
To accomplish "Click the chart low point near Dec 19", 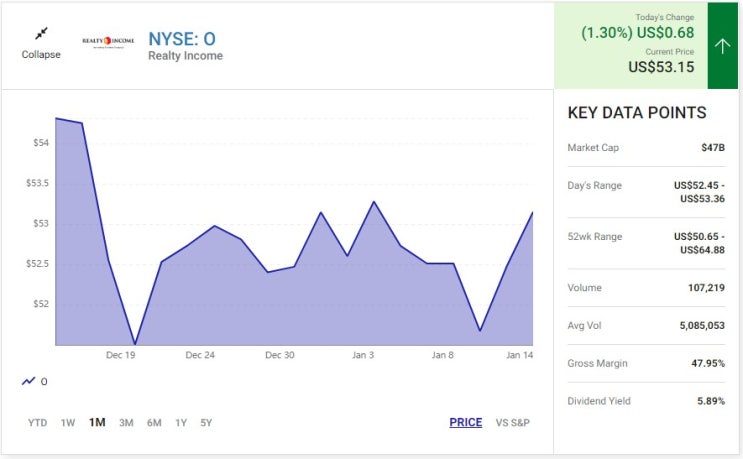I will pyautogui.click(x=135, y=343).
